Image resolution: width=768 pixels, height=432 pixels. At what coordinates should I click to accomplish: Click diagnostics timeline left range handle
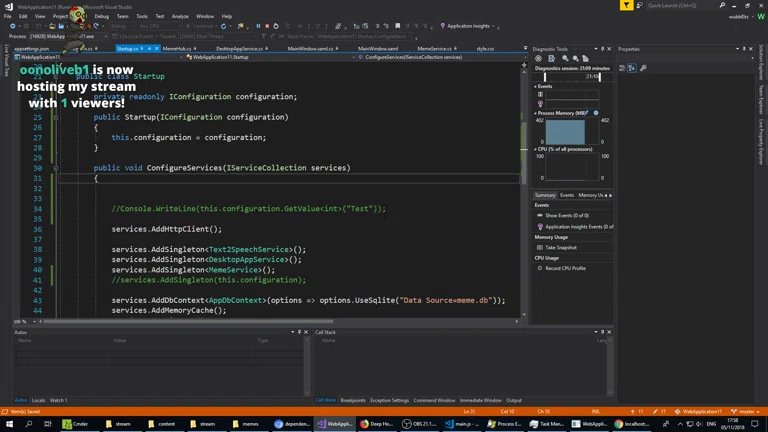(545, 77)
